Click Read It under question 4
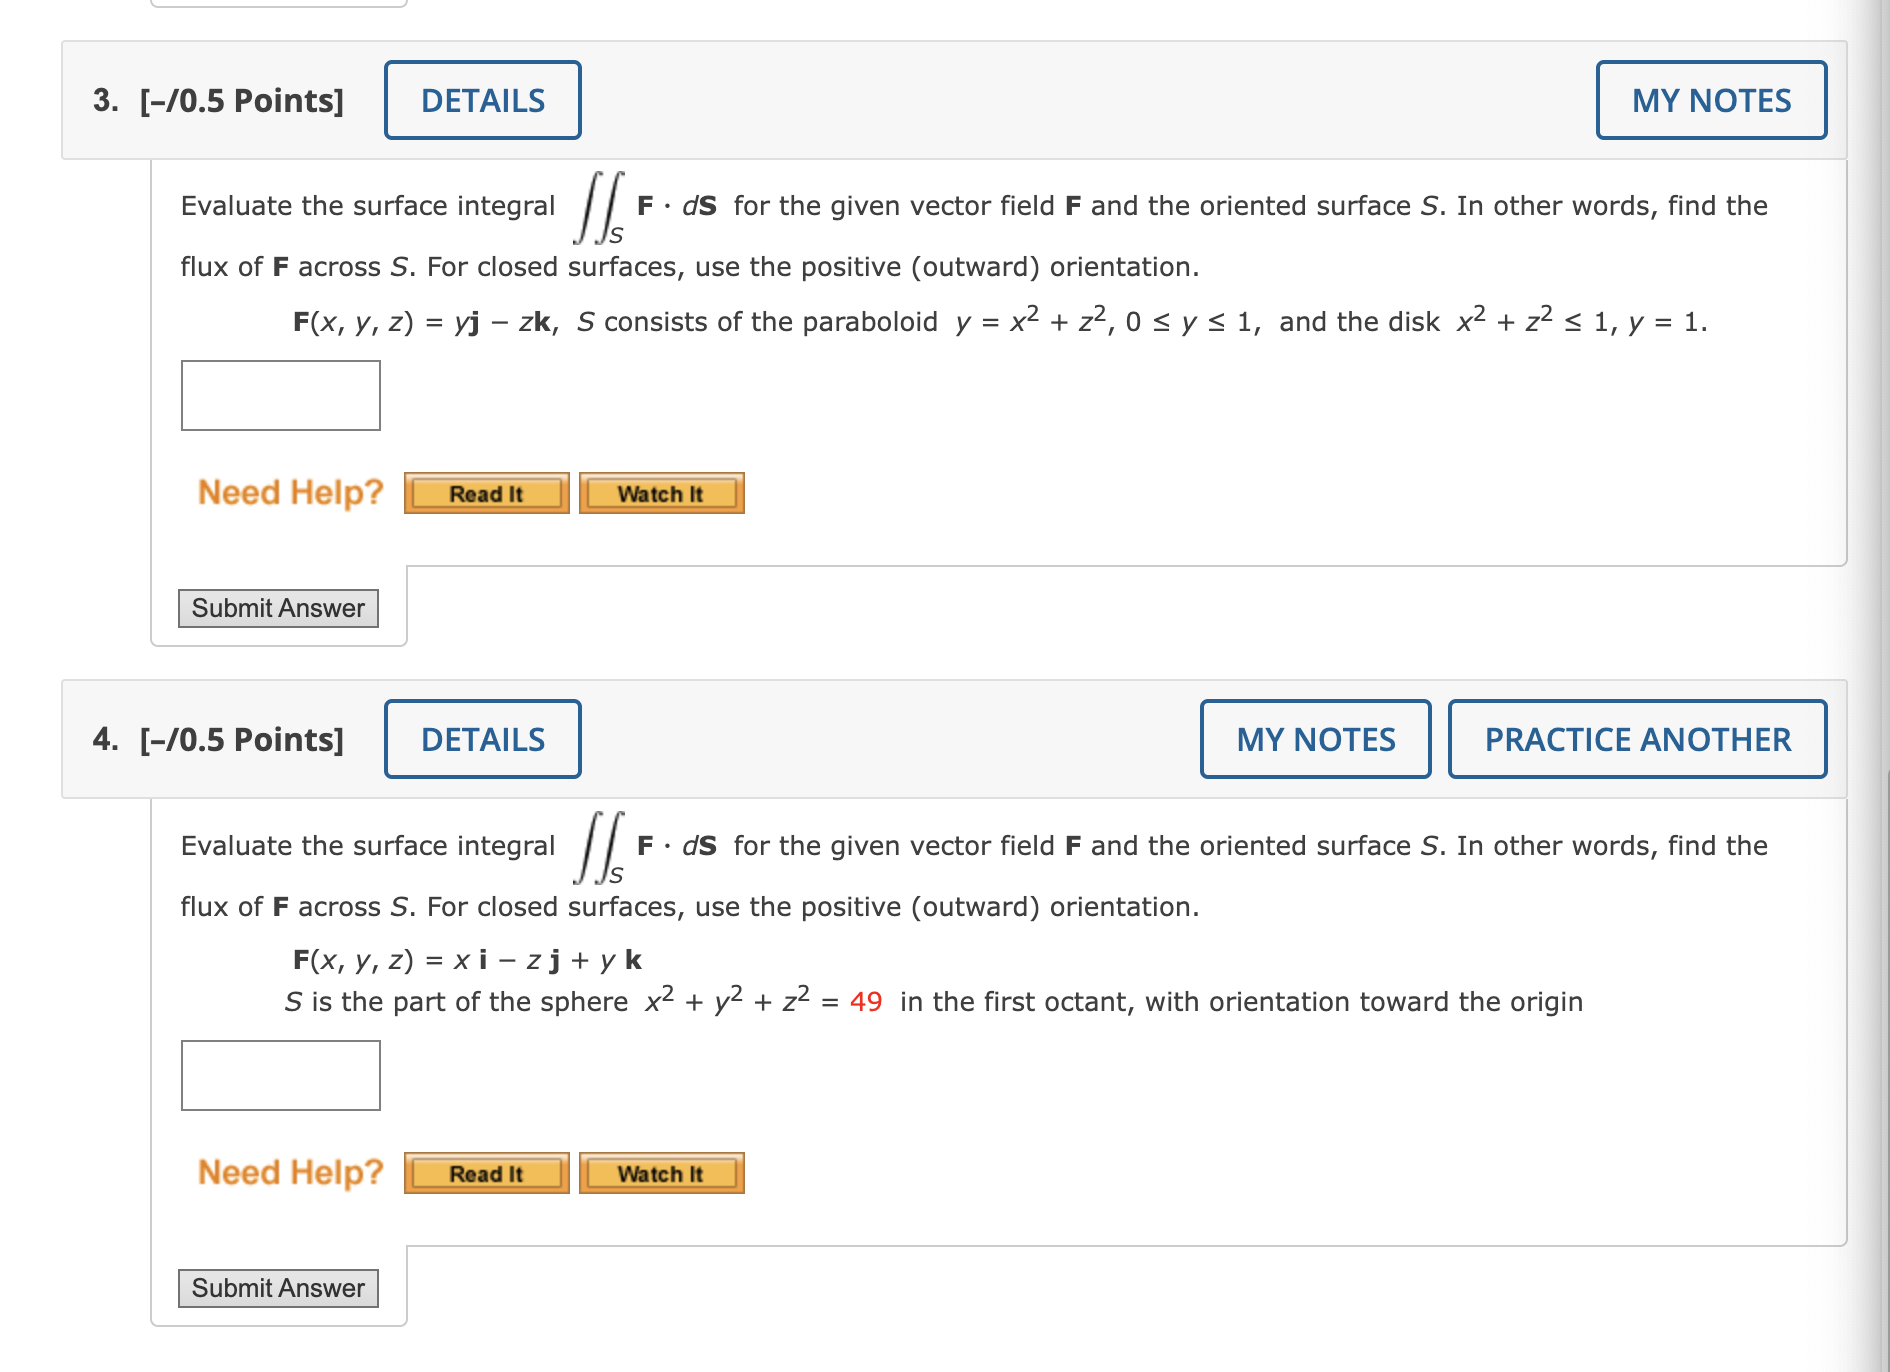This screenshot has width=1890, height=1372. click(x=487, y=1174)
